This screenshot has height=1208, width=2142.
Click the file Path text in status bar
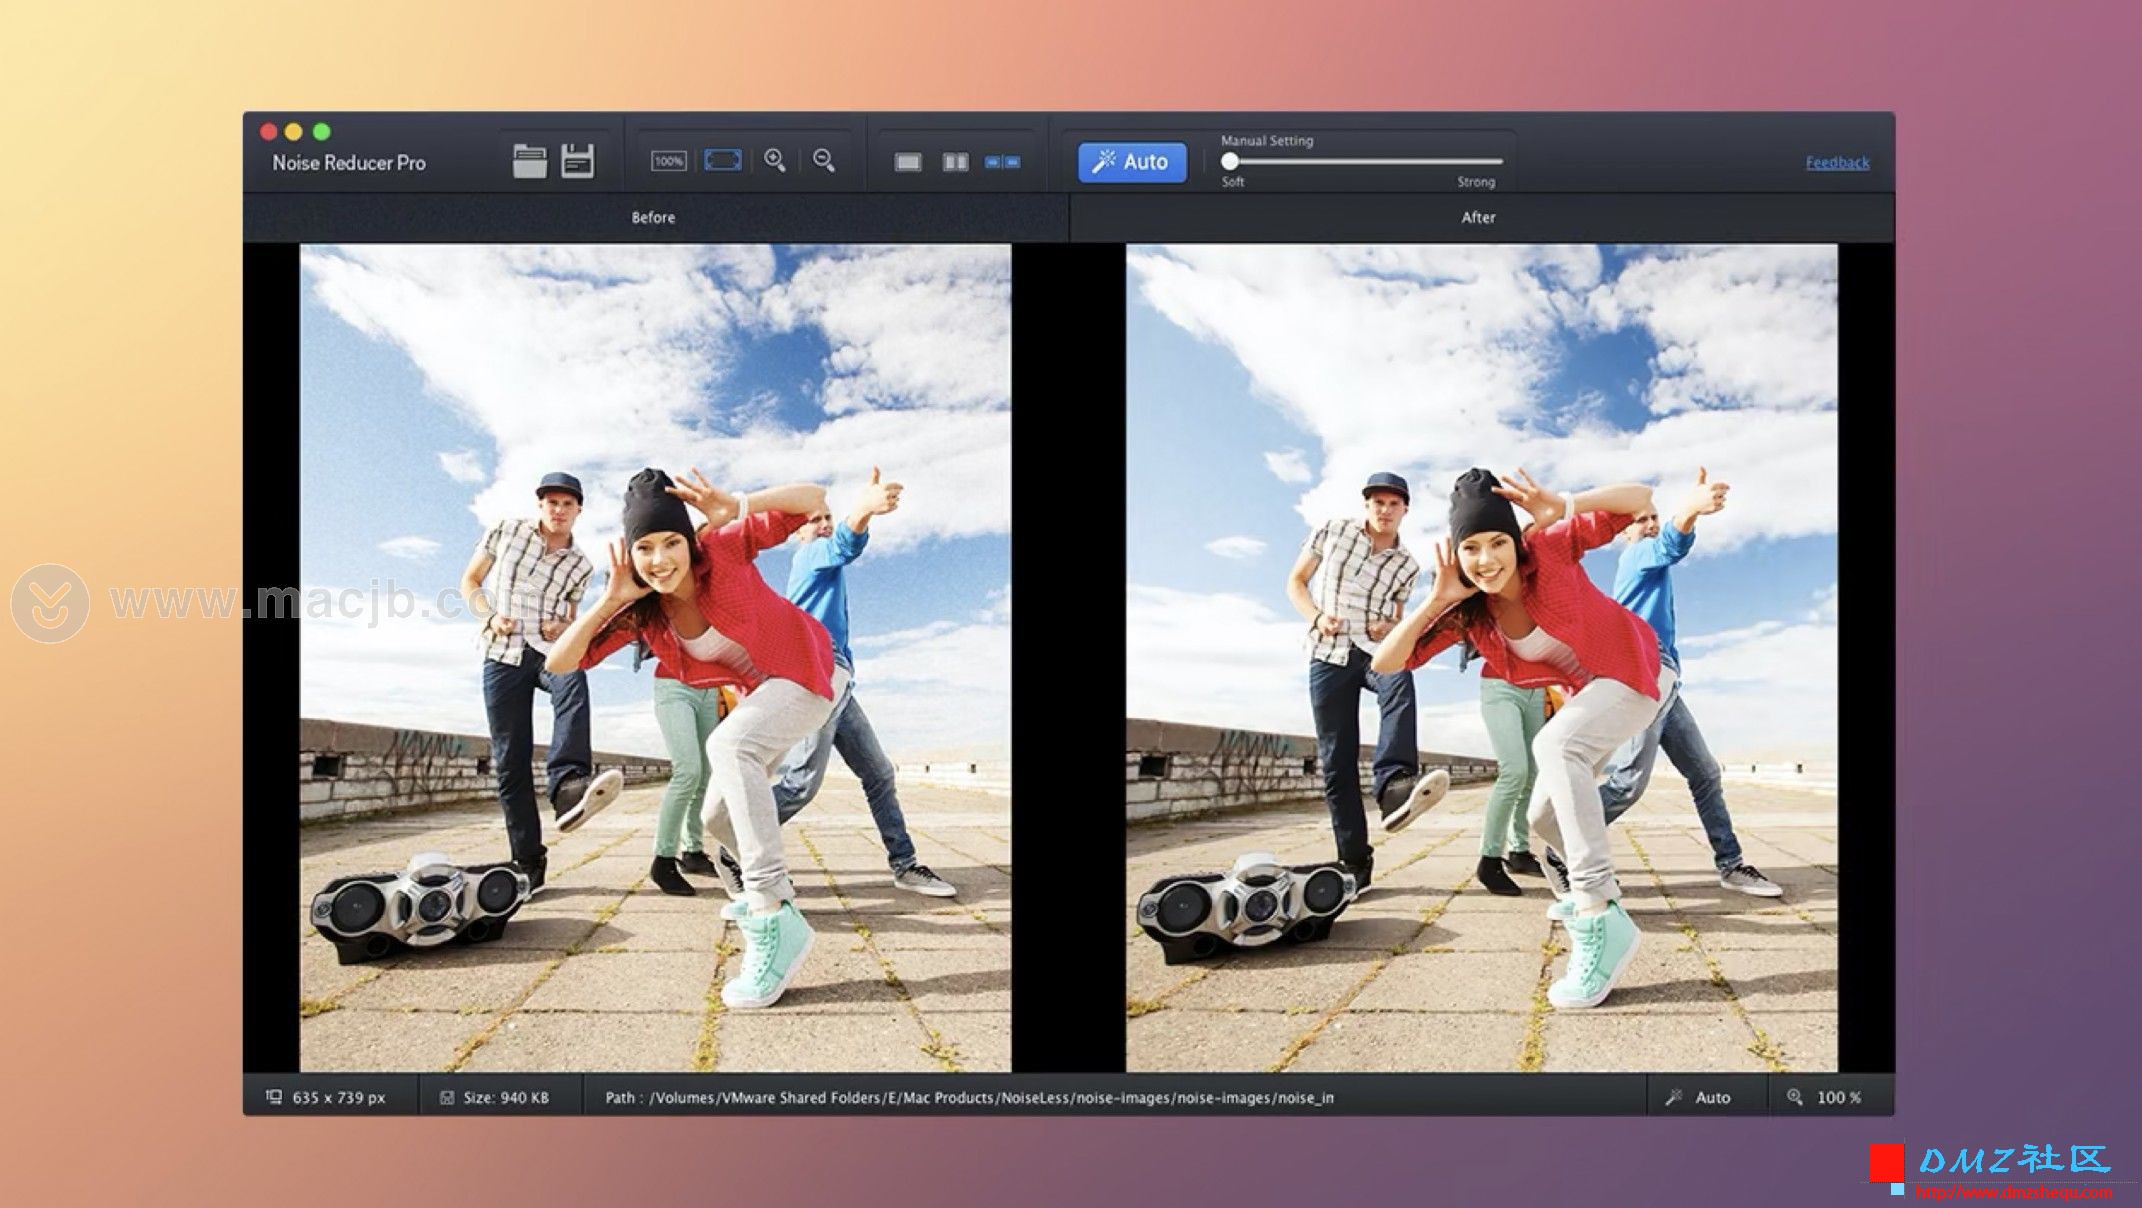[969, 1098]
